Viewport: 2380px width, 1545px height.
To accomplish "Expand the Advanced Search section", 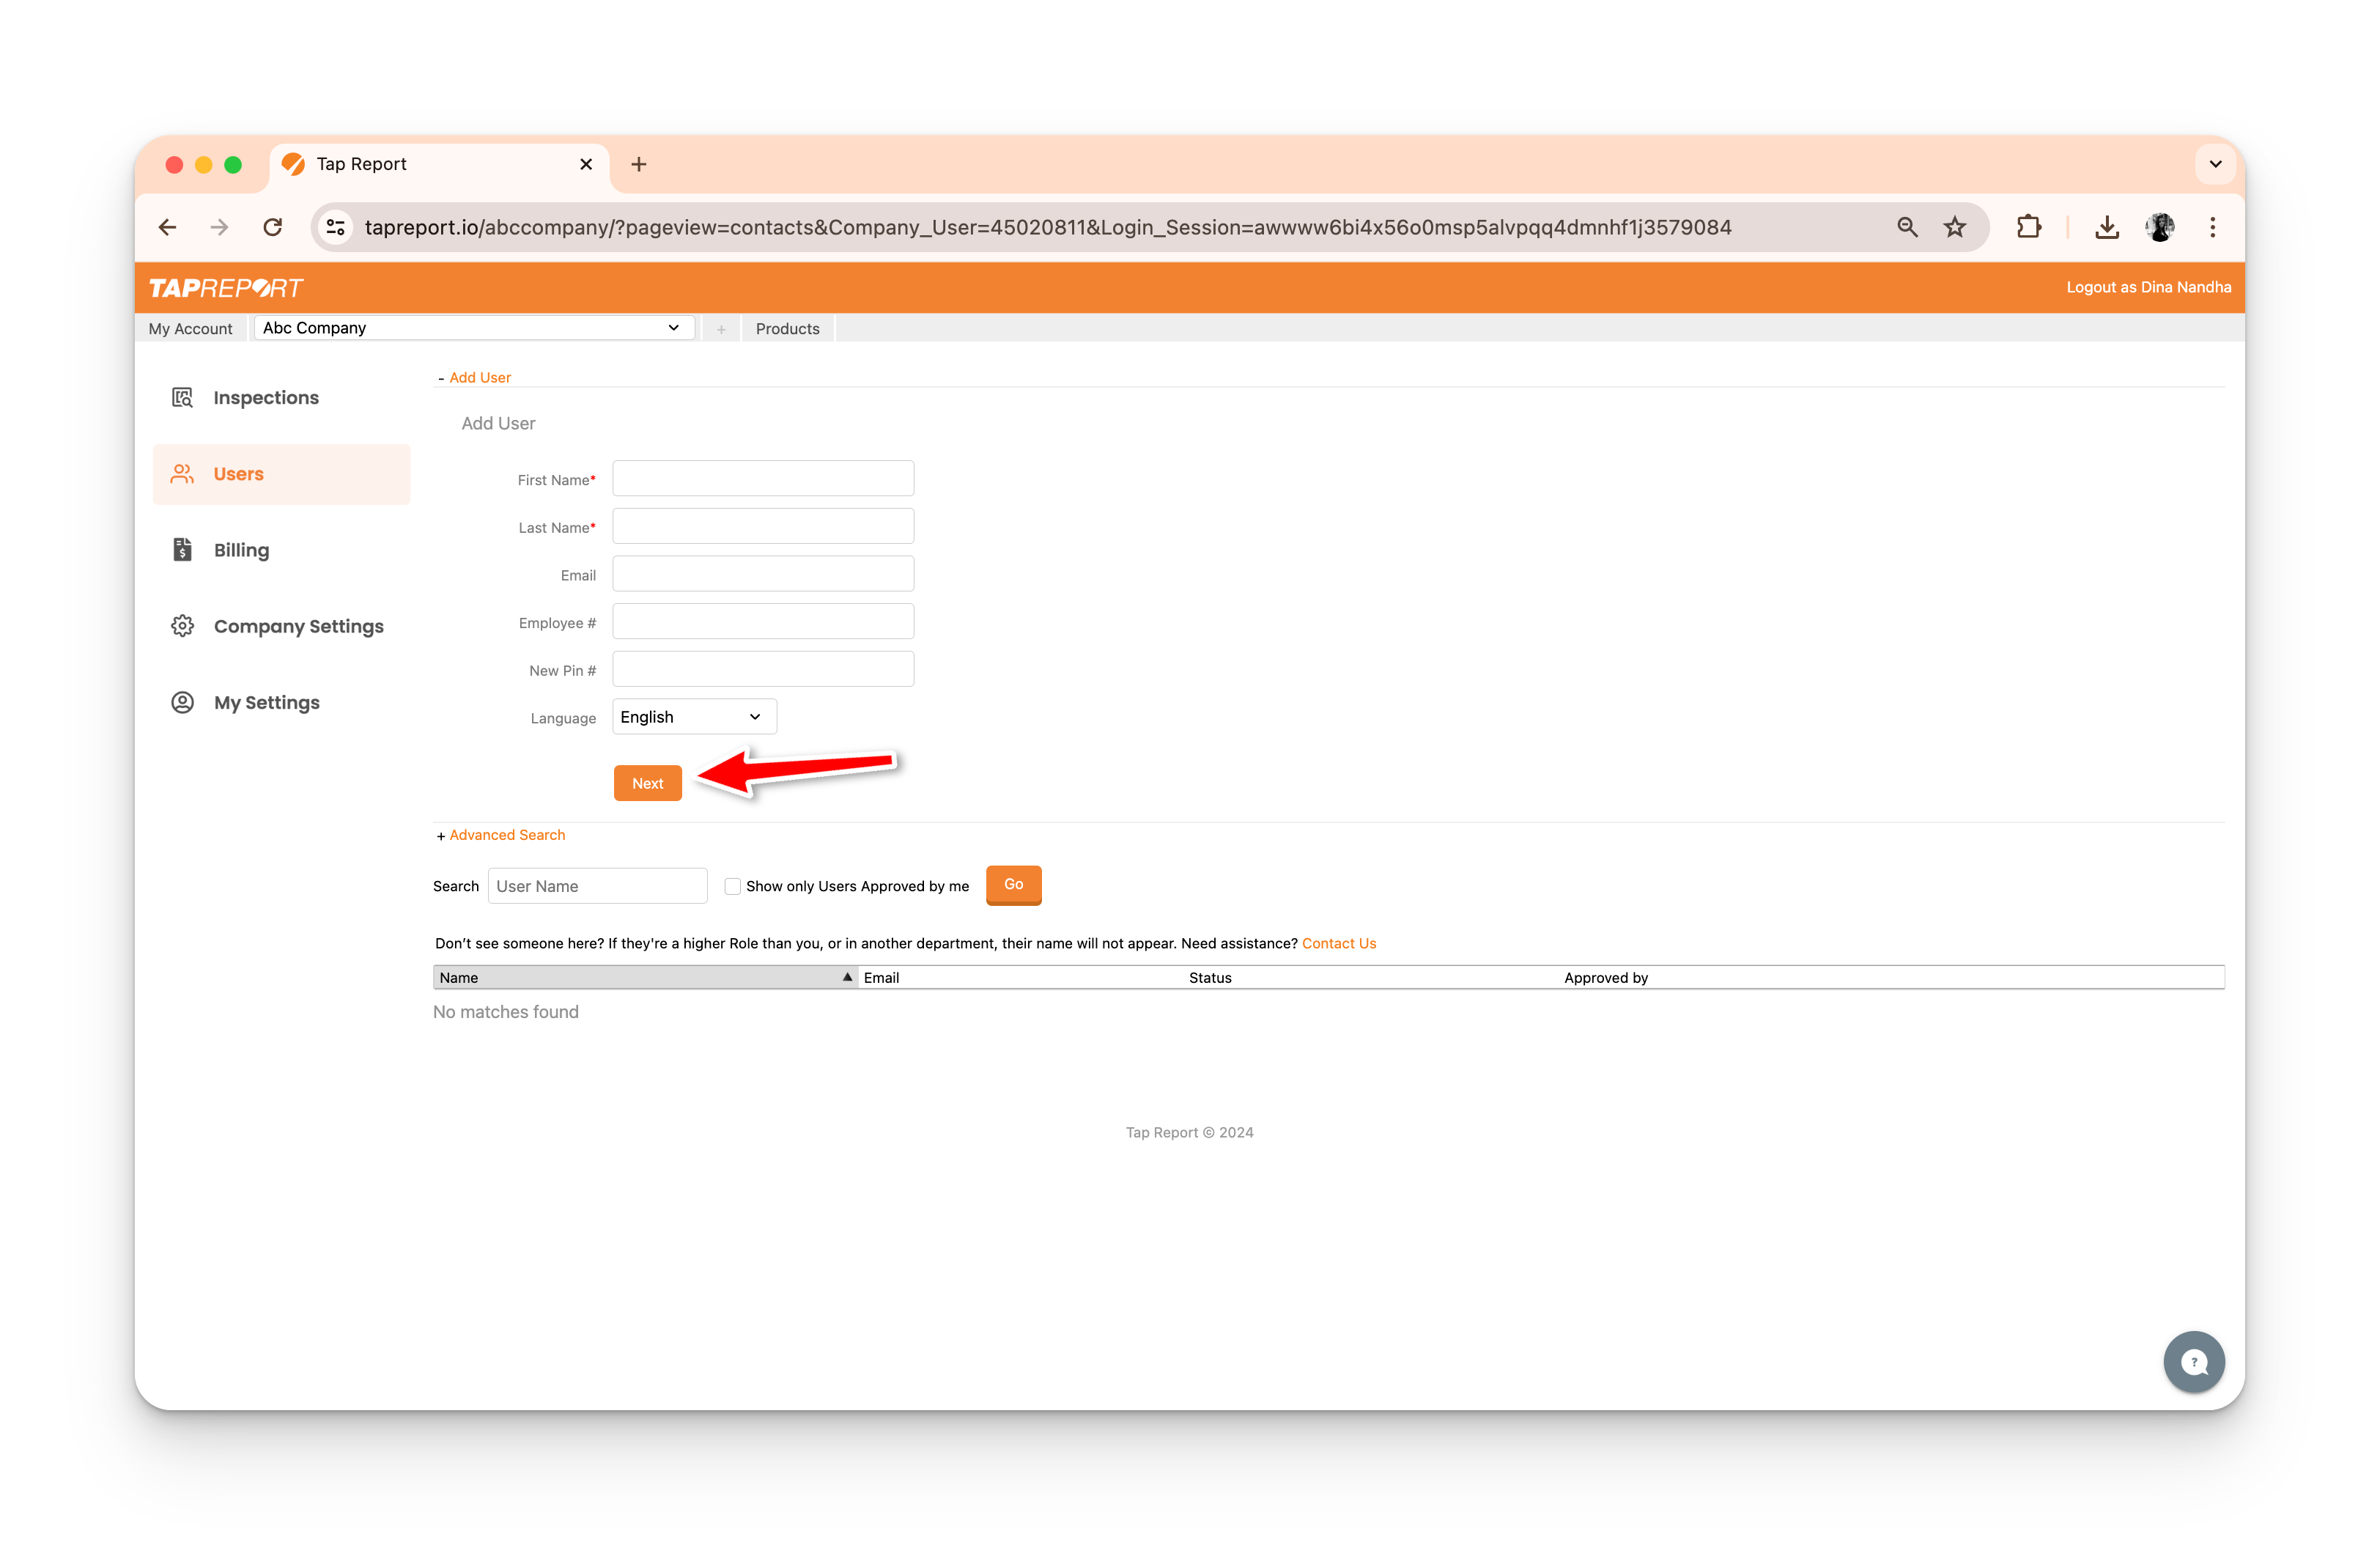I will (506, 835).
